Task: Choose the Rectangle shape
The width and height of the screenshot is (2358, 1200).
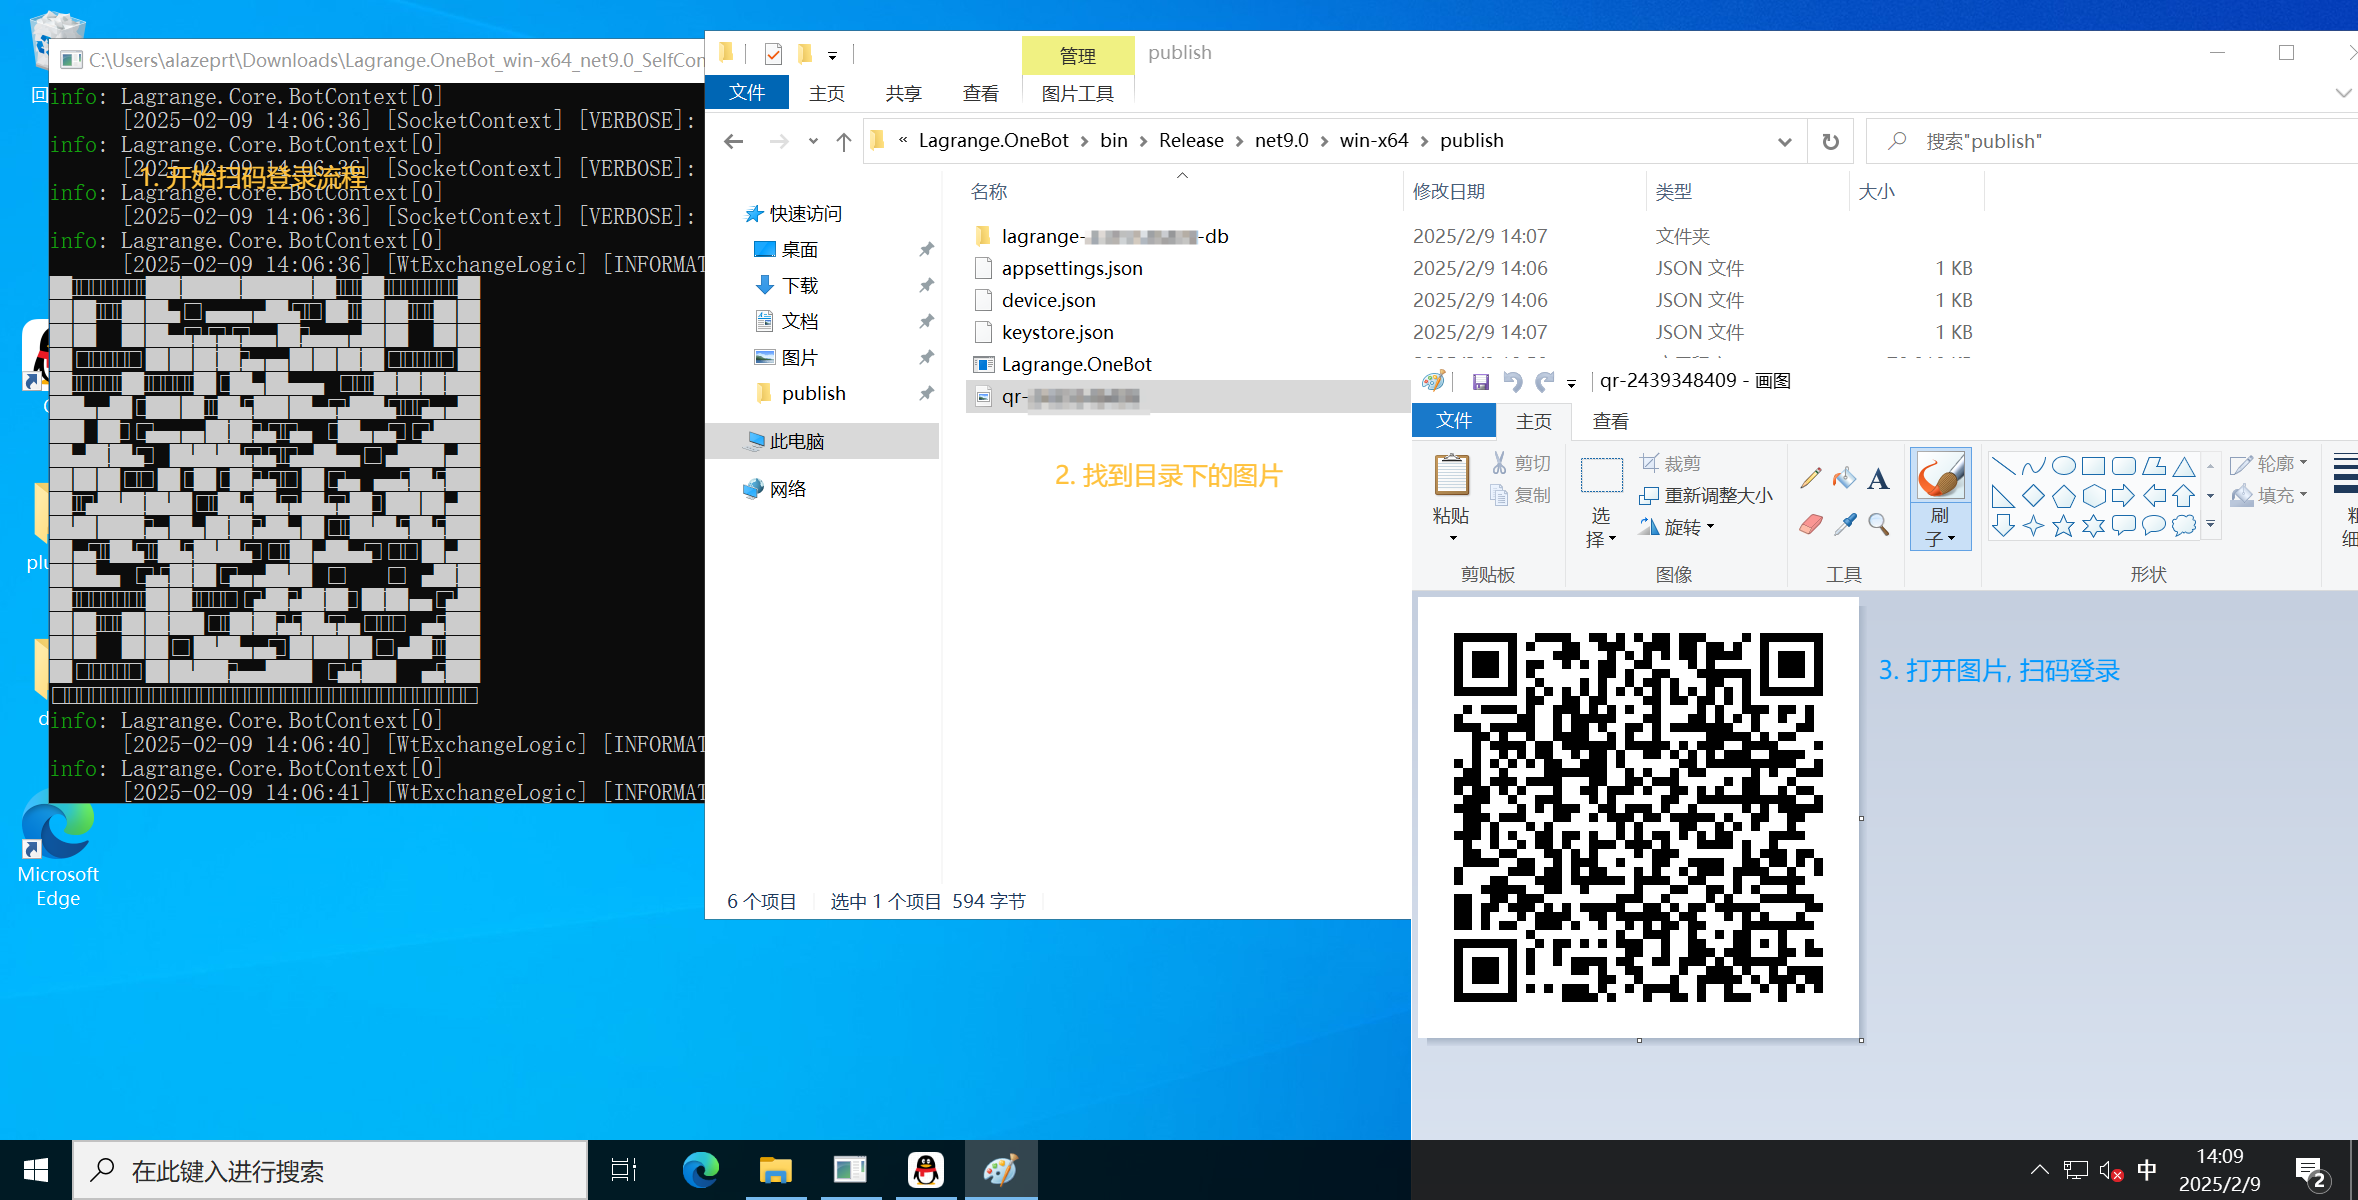Action: coord(2093,466)
